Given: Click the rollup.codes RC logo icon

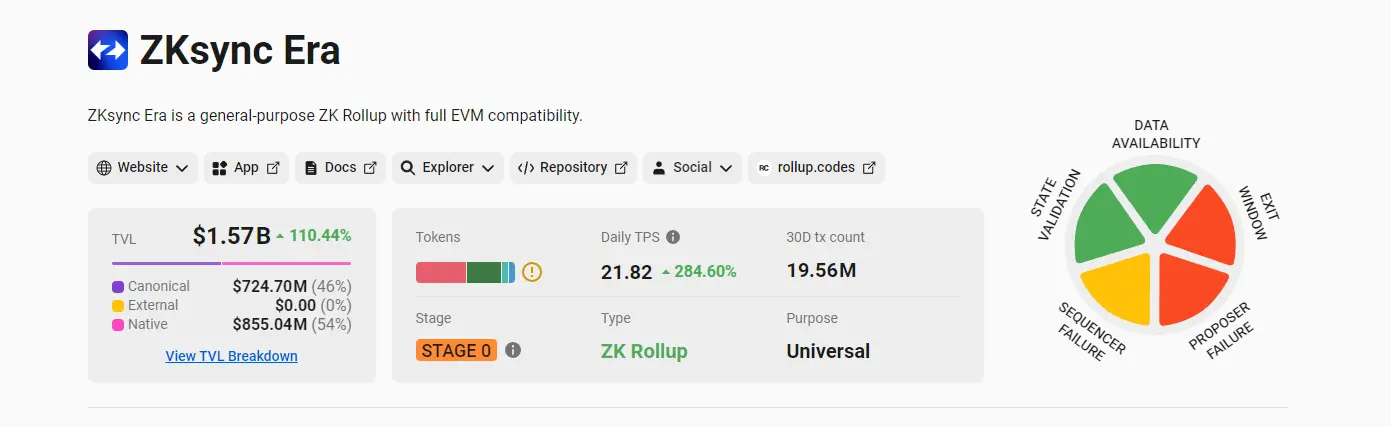Looking at the screenshot, I should [x=764, y=168].
